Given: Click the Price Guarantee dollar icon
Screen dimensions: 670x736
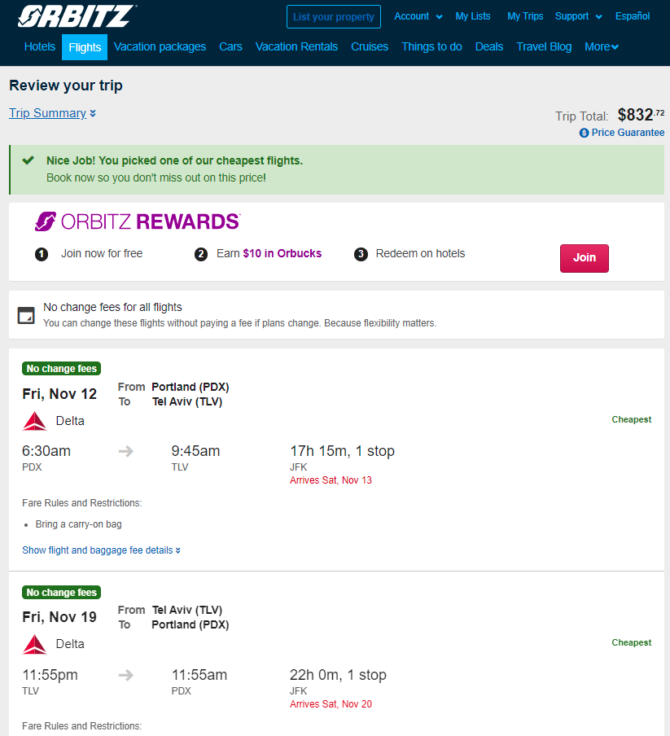Looking at the screenshot, I should [x=584, y=133].
